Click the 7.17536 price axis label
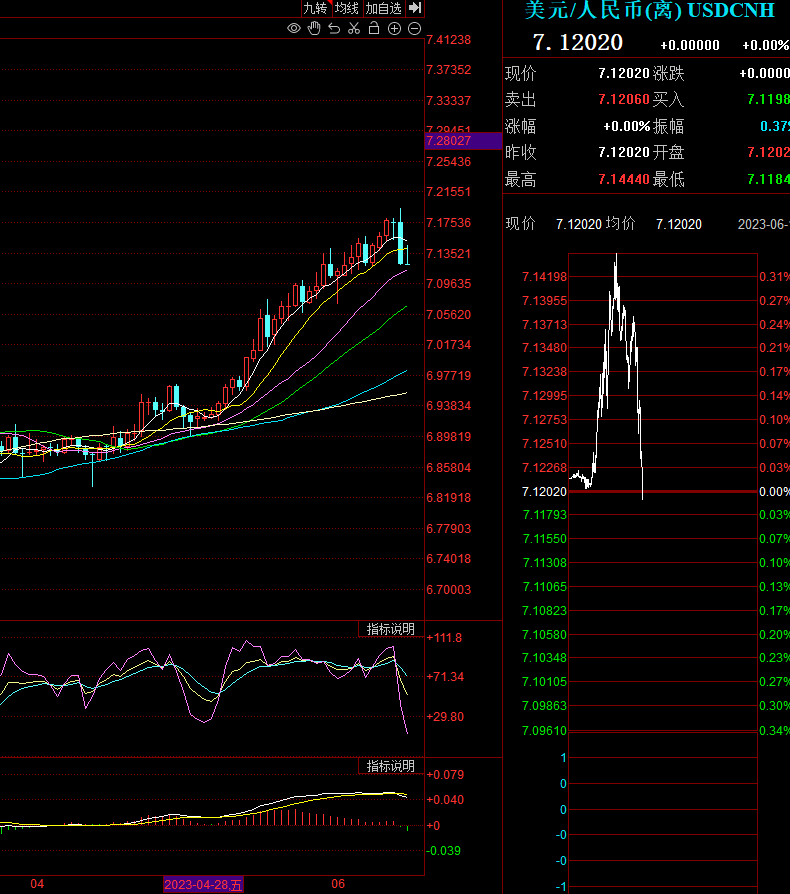 [x=449, y=223]
